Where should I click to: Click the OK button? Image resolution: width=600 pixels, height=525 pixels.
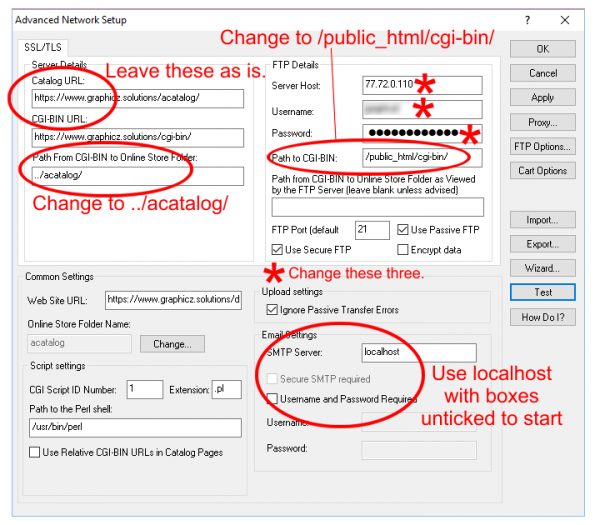pos(543,48)
